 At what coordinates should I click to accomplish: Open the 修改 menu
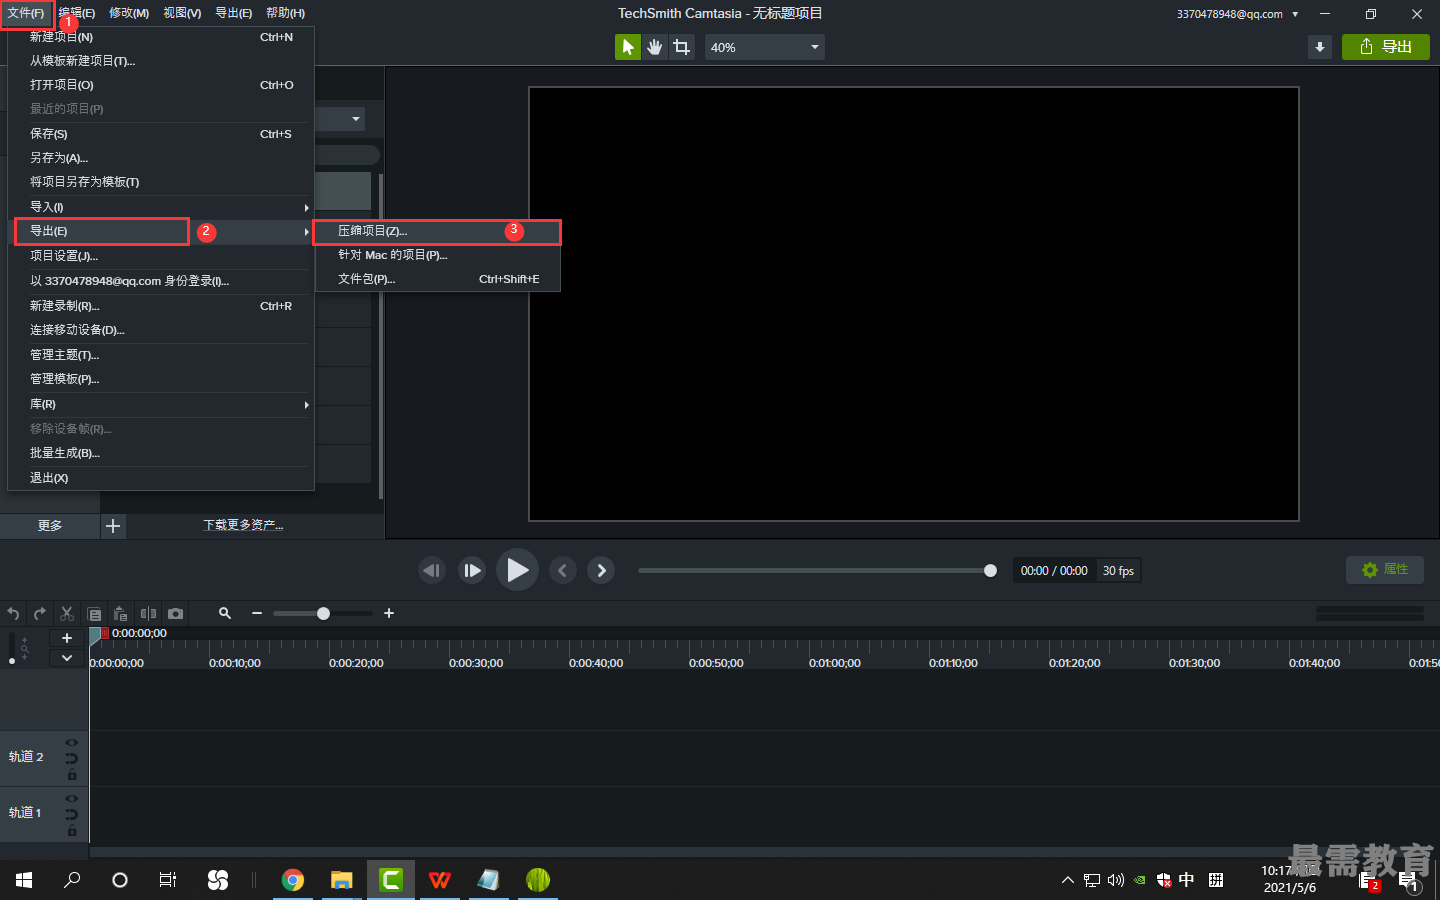click(x=129, y=13)
